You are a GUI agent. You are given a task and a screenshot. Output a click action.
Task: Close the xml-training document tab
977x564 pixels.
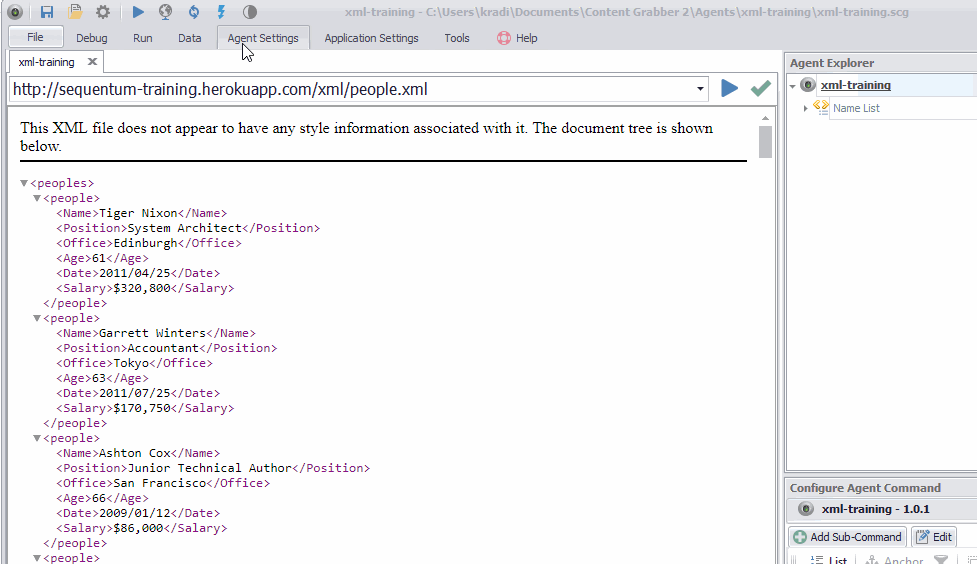click(92, 62)
